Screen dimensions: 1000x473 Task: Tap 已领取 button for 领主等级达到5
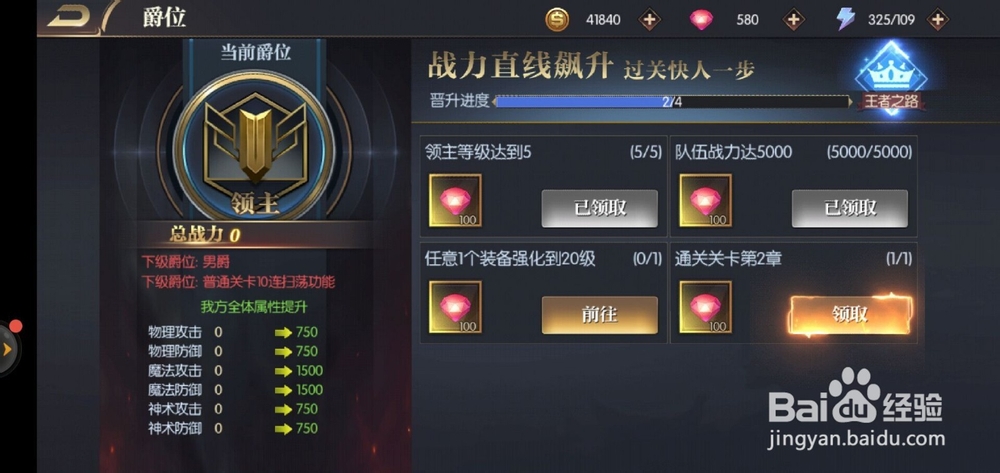click(599, 208)
